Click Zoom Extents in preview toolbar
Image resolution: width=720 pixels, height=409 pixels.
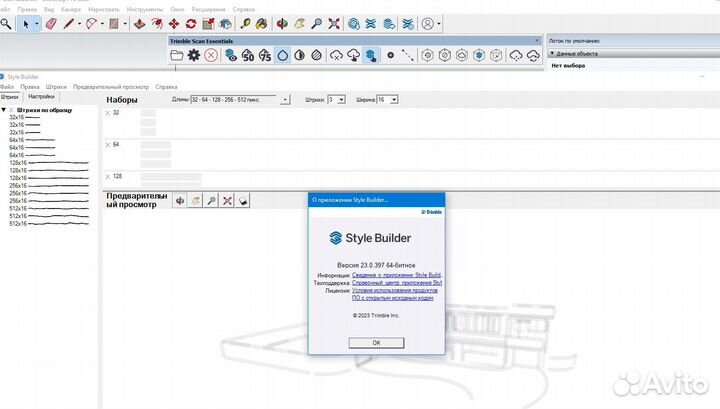(227, 201)
